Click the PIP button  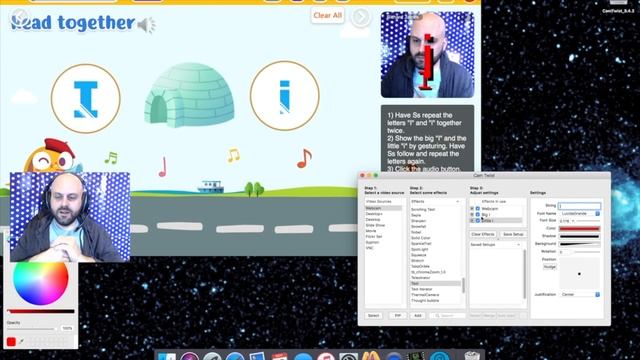(397, 316)
